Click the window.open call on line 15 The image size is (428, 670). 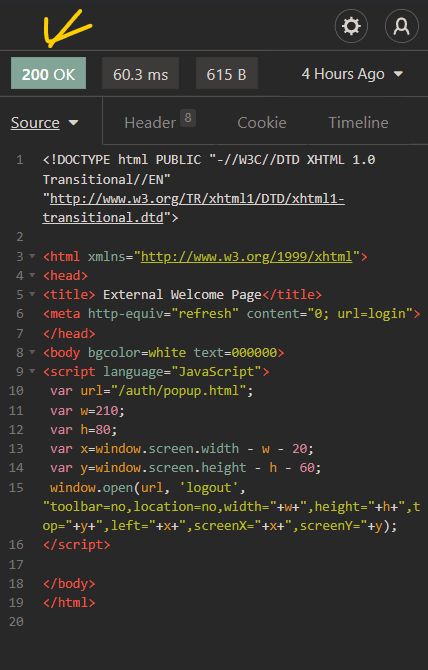point(232,507)
